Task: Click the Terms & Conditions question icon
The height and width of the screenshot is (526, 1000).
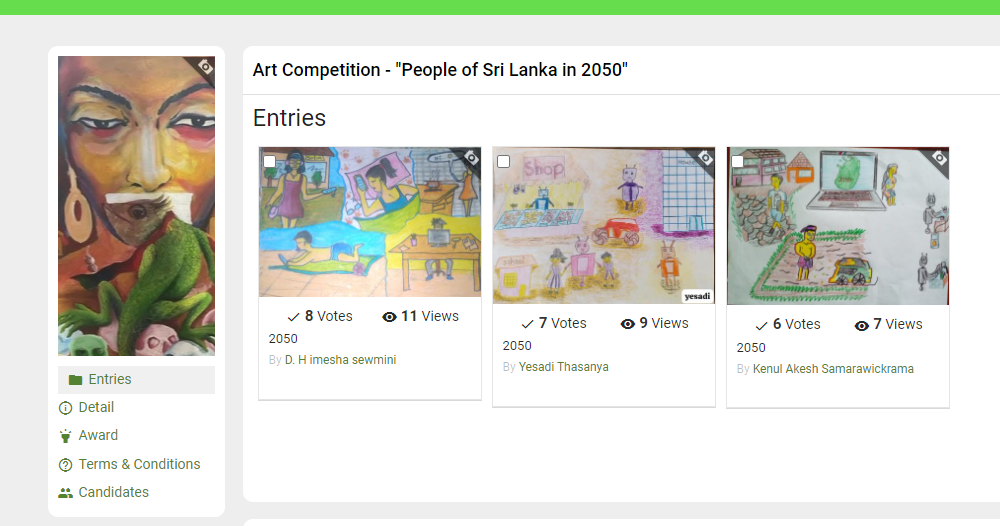Action: point(66,465)
